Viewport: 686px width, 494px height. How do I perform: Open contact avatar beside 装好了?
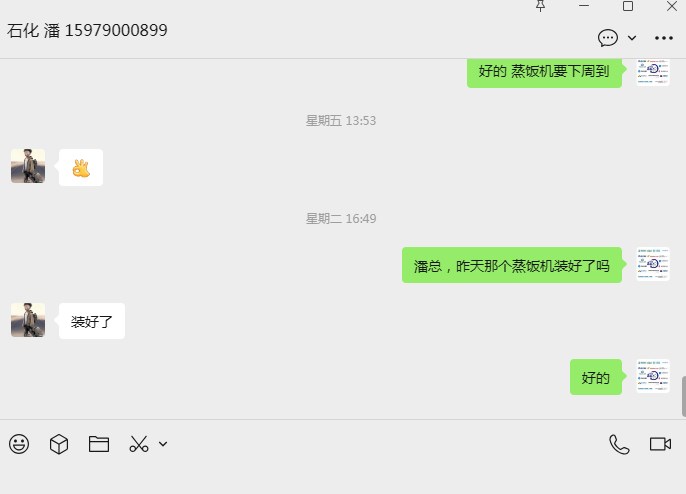click(28, 320)
